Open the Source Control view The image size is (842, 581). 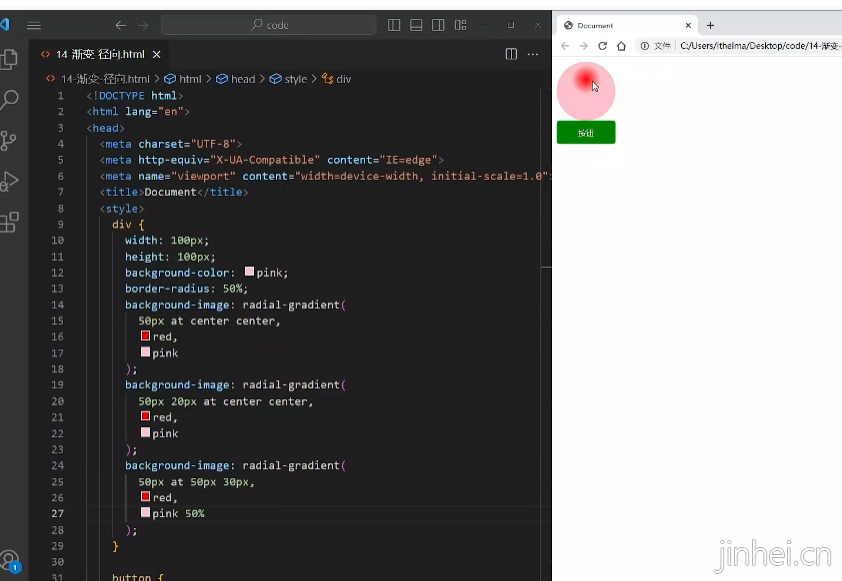9,141
